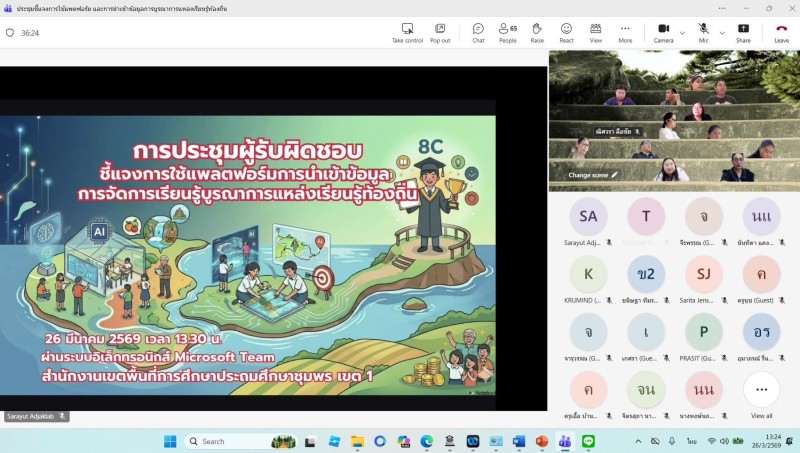Open the View layout menu
800x453 pixels.
[x=595, y=31]
